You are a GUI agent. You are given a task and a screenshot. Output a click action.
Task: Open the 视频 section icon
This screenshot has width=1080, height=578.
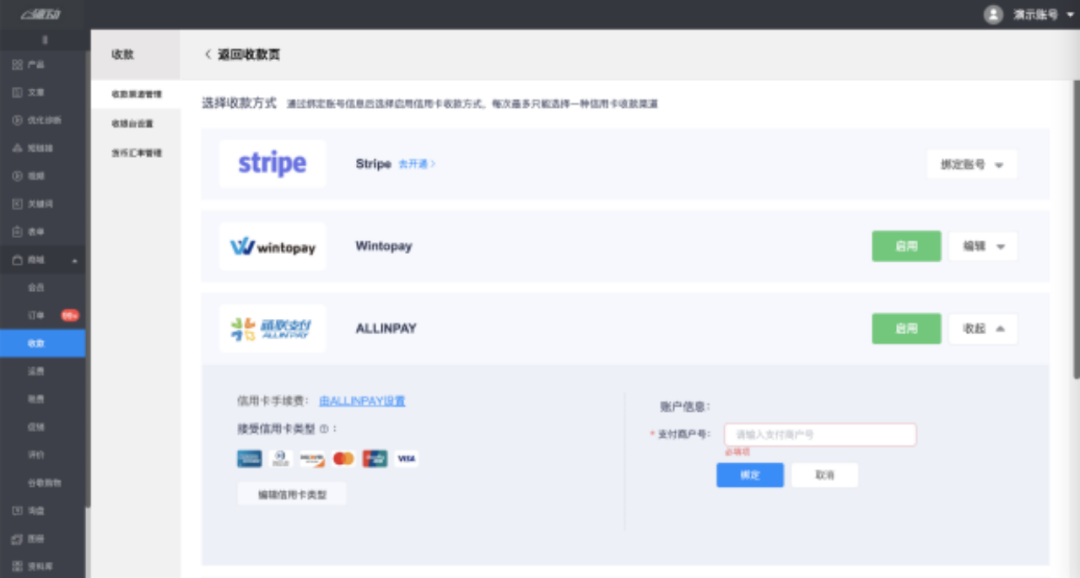tap(17, 176)
